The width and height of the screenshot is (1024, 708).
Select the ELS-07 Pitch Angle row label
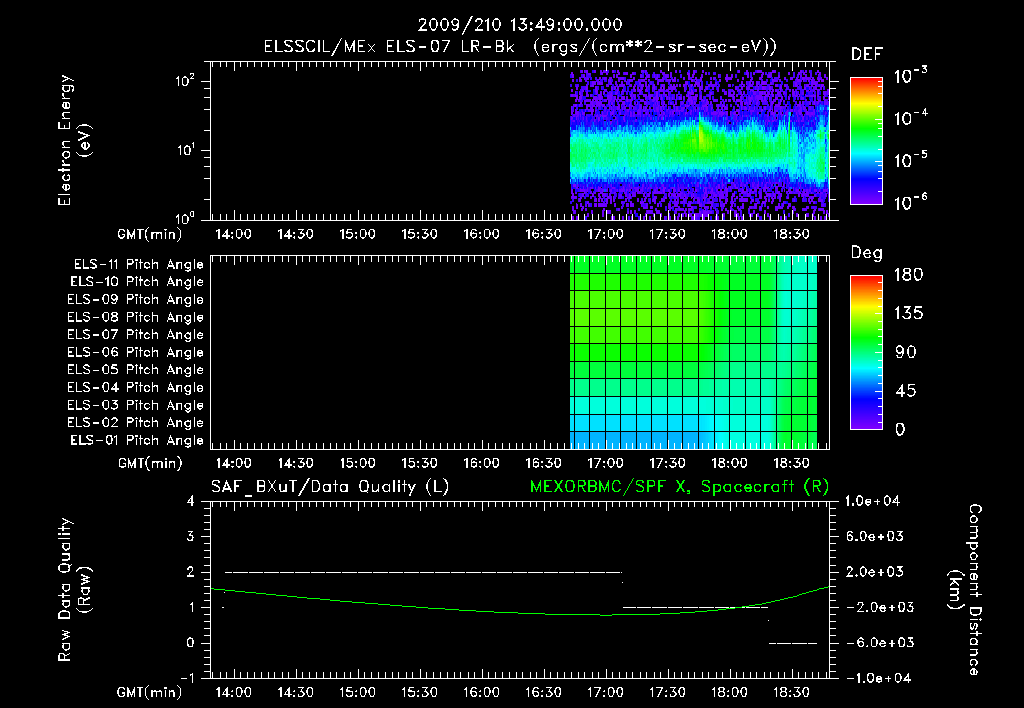tap(136, 334)
